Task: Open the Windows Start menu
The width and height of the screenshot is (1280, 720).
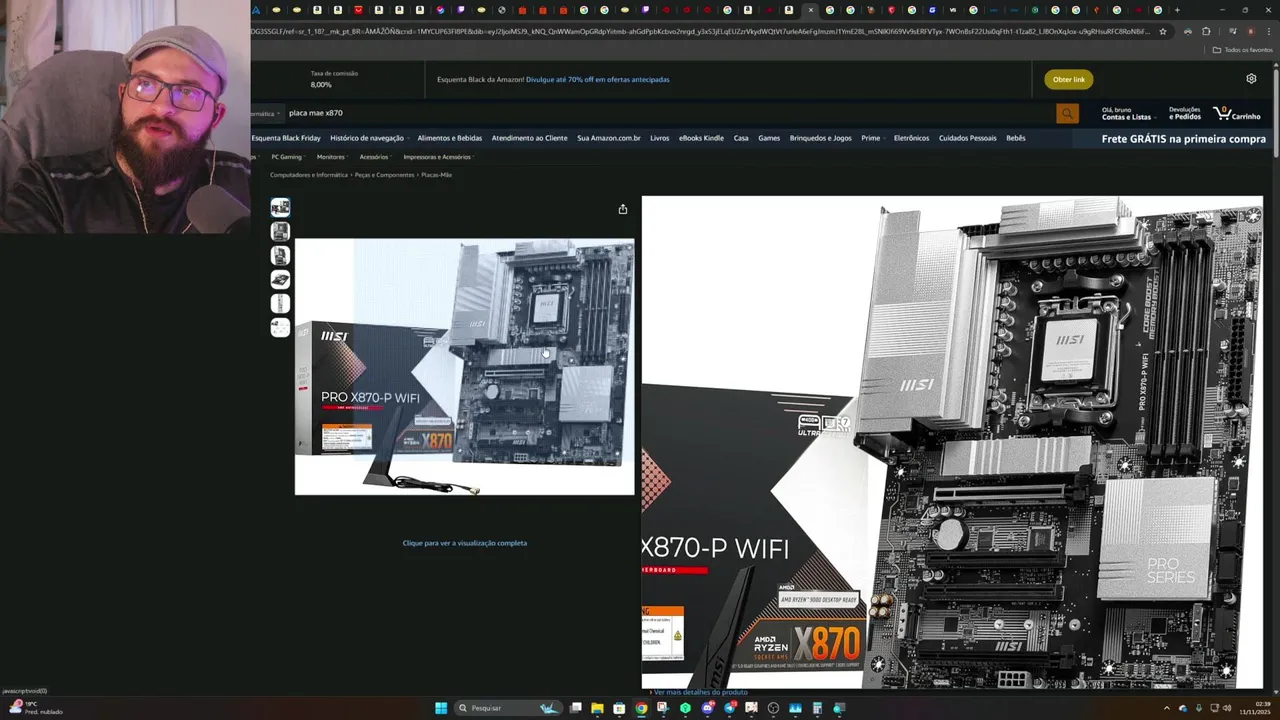Action: point(441,708)
